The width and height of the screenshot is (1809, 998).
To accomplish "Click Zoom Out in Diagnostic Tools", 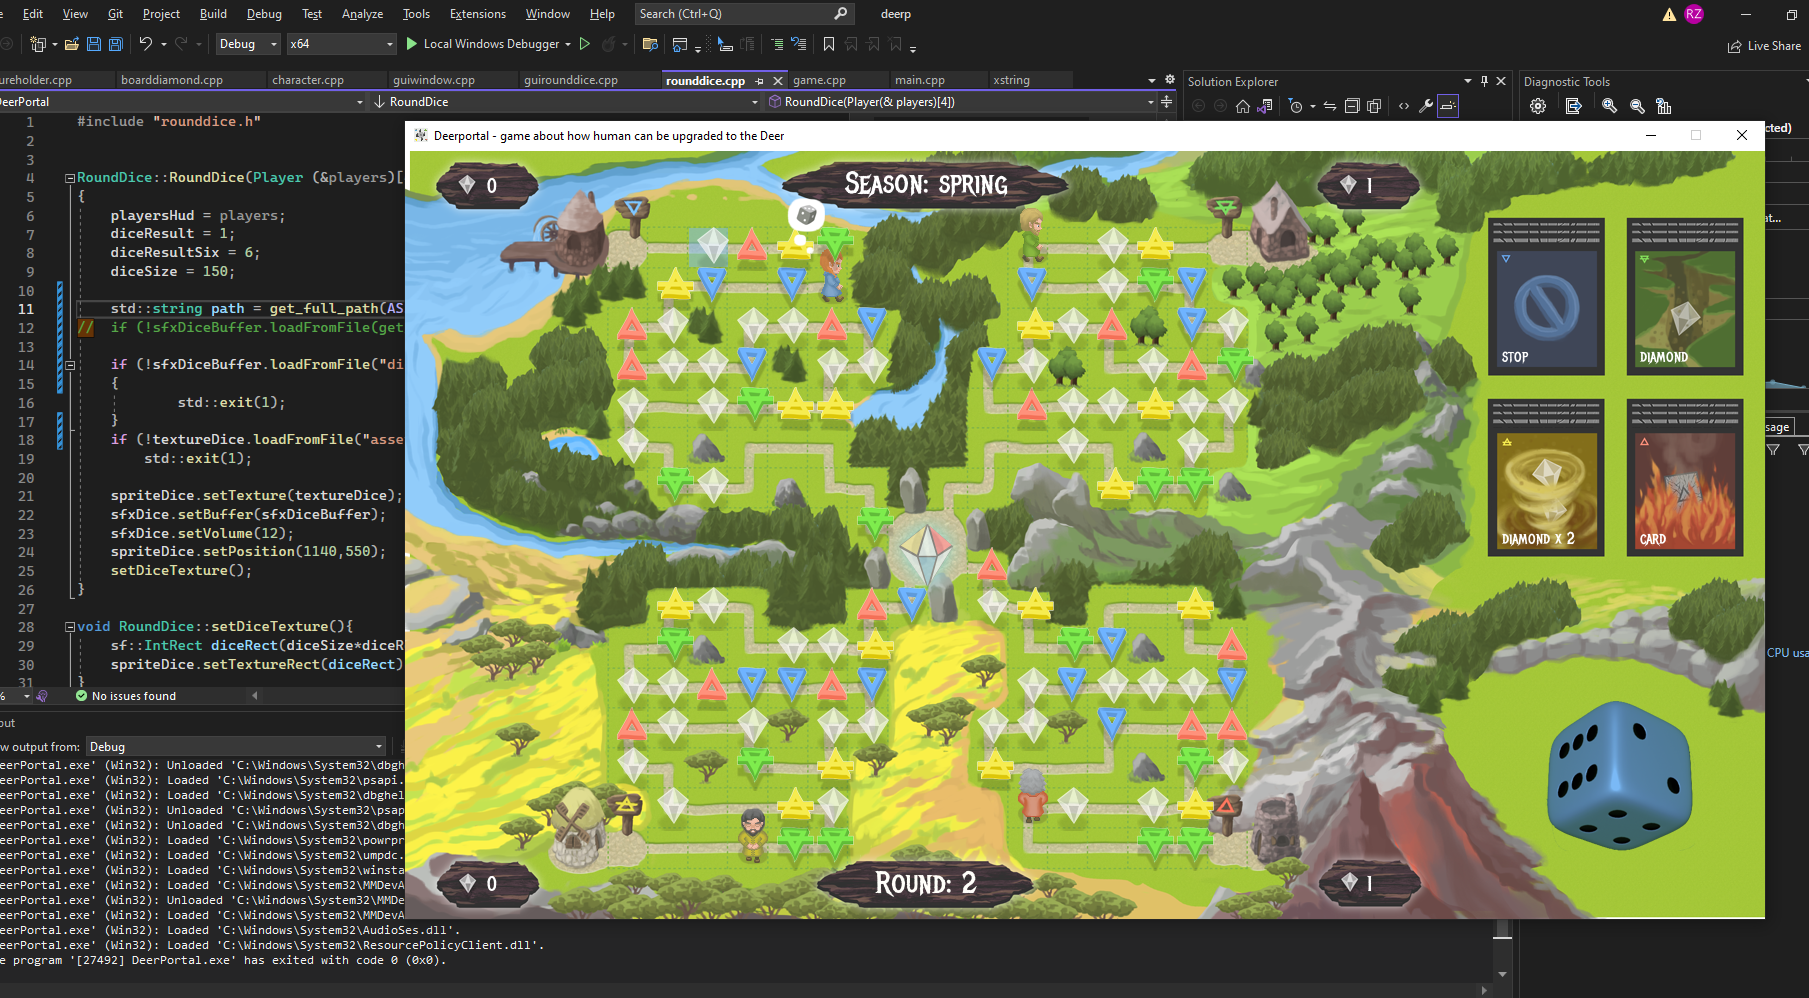I will pyautogui.click(x=1637, y=106).
